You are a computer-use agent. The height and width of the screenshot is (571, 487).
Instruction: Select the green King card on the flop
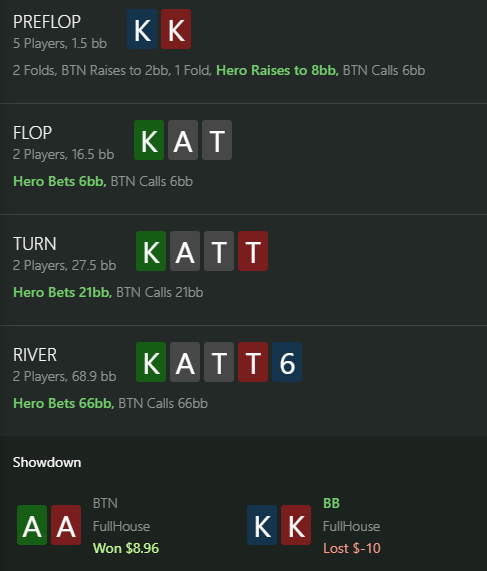(149, 140)
